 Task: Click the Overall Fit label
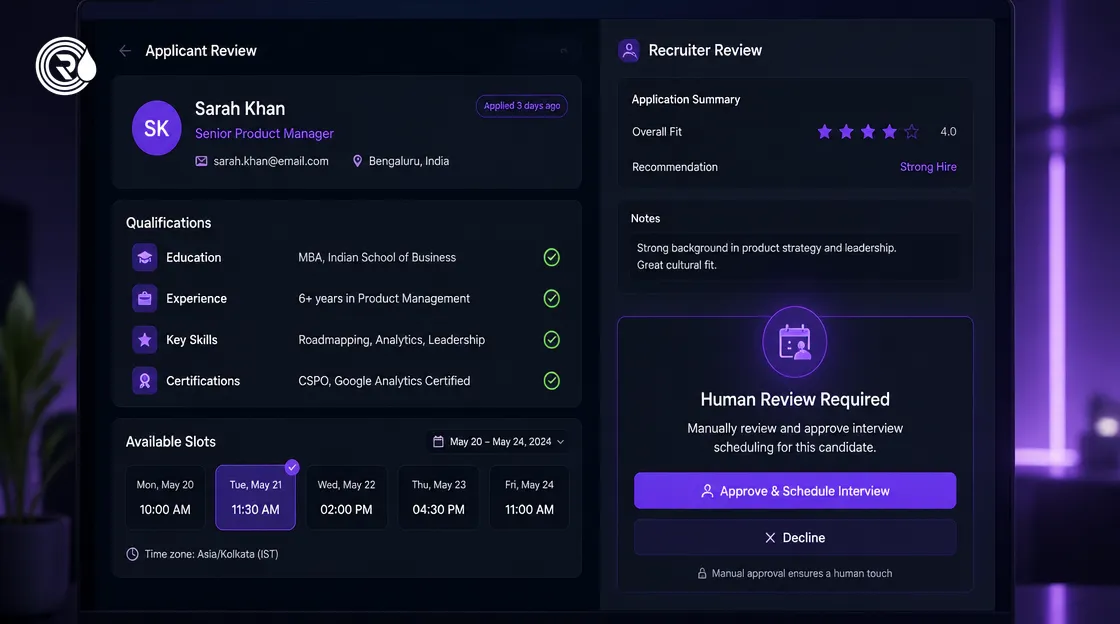pyautogui.click(x=656, y=132)
